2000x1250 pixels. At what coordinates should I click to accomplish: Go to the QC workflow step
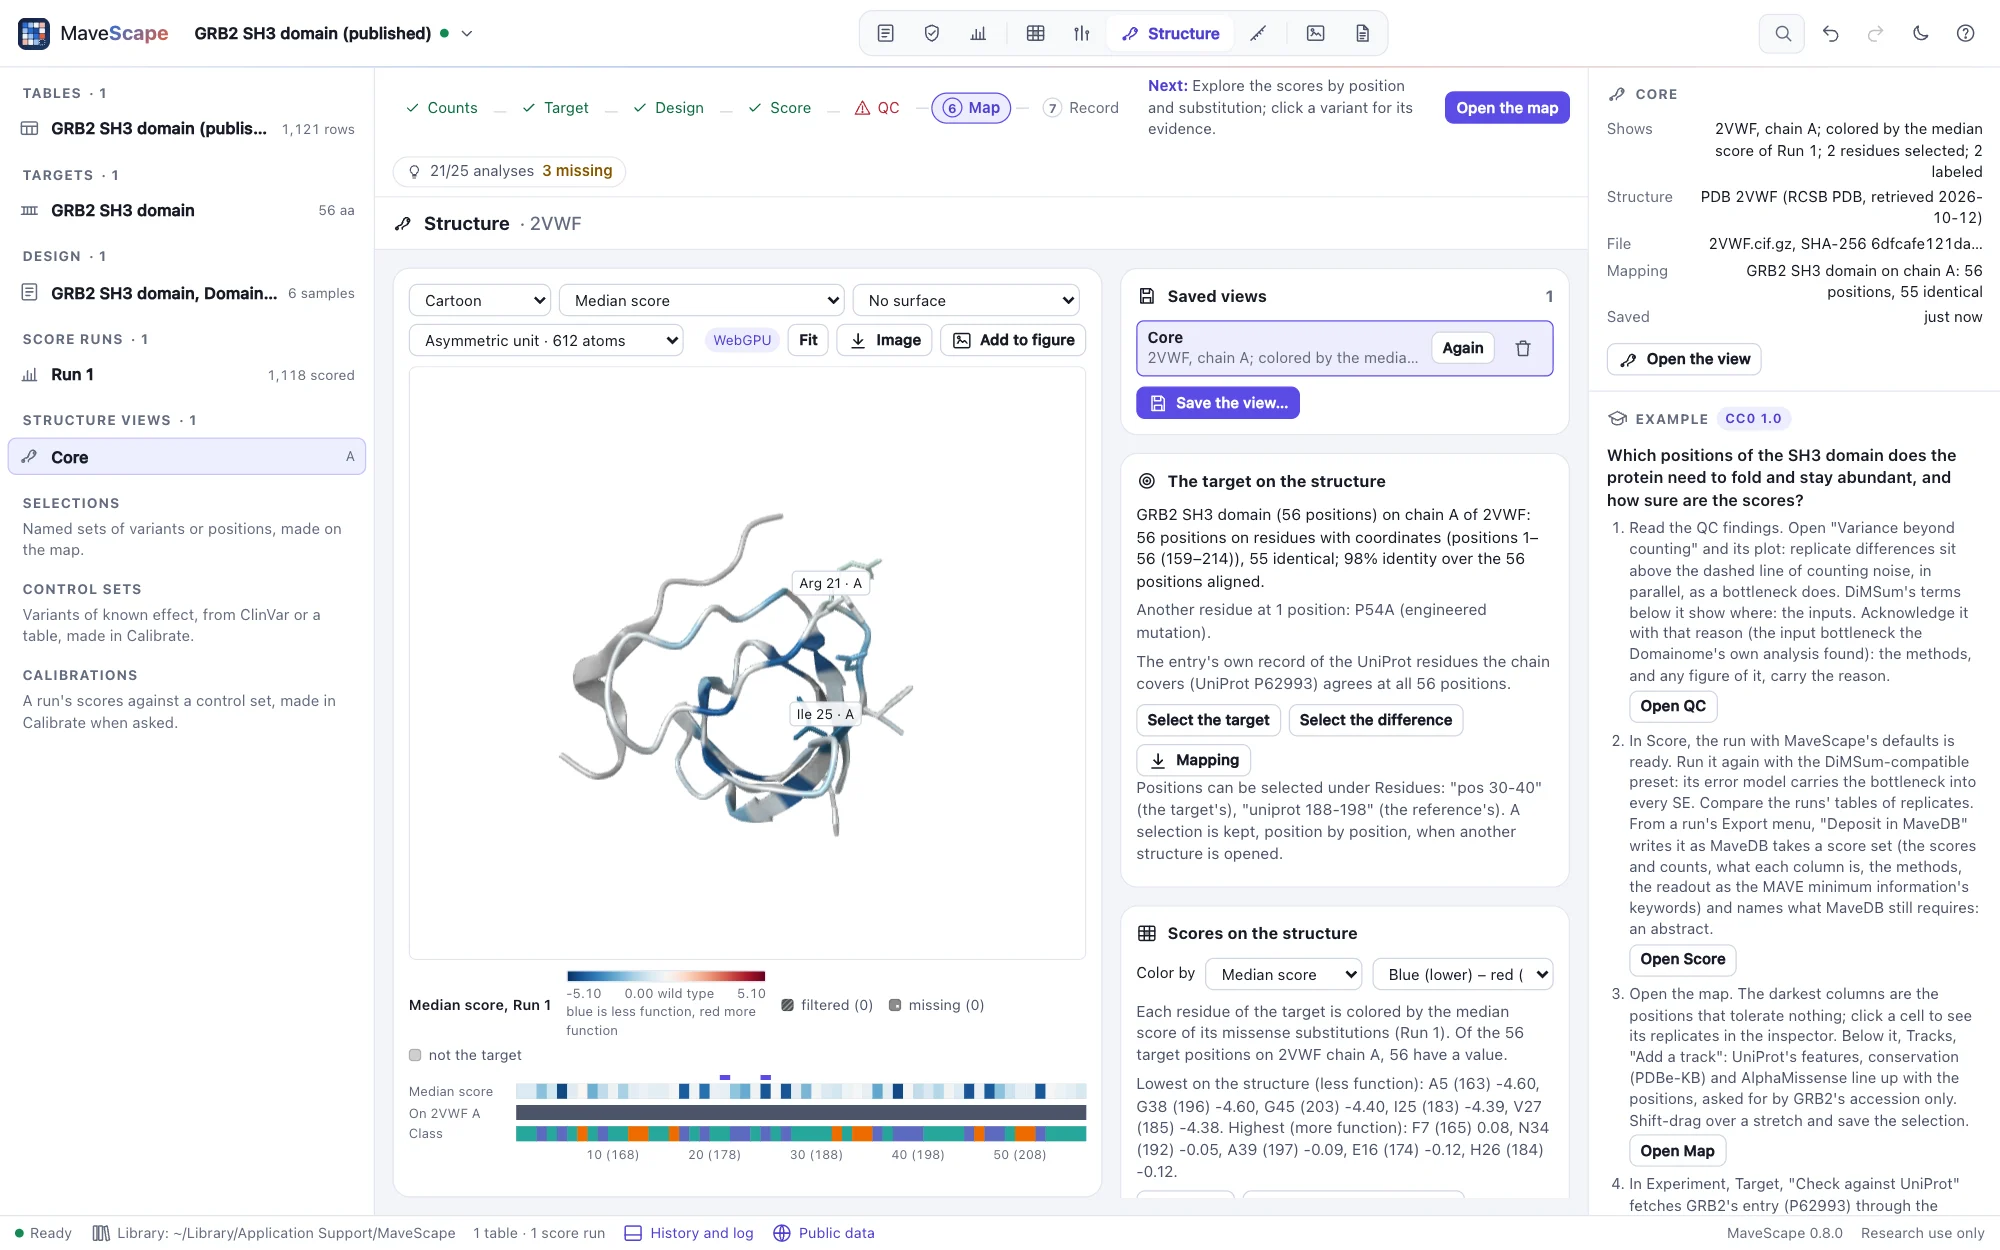[x=877, y=108]
